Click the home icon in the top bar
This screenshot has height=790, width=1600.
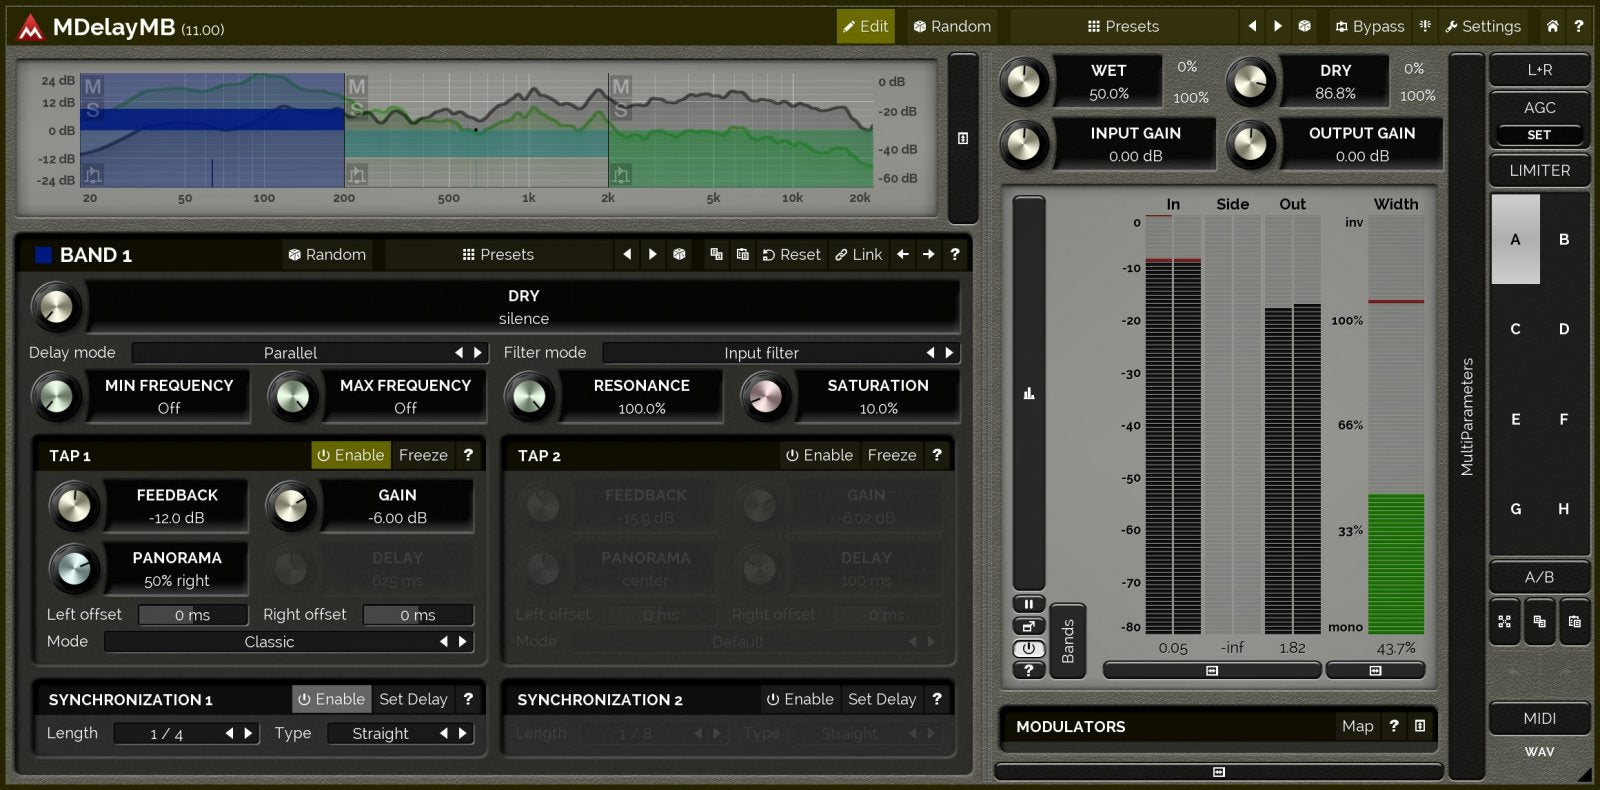[x=1552, y=27]
